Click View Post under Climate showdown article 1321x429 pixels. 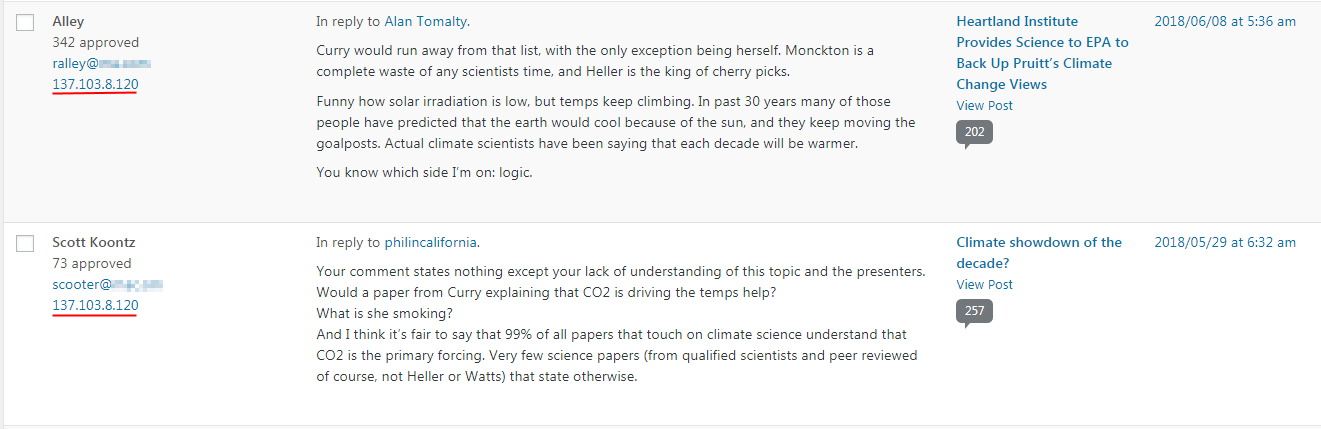[x=984, y=284]
